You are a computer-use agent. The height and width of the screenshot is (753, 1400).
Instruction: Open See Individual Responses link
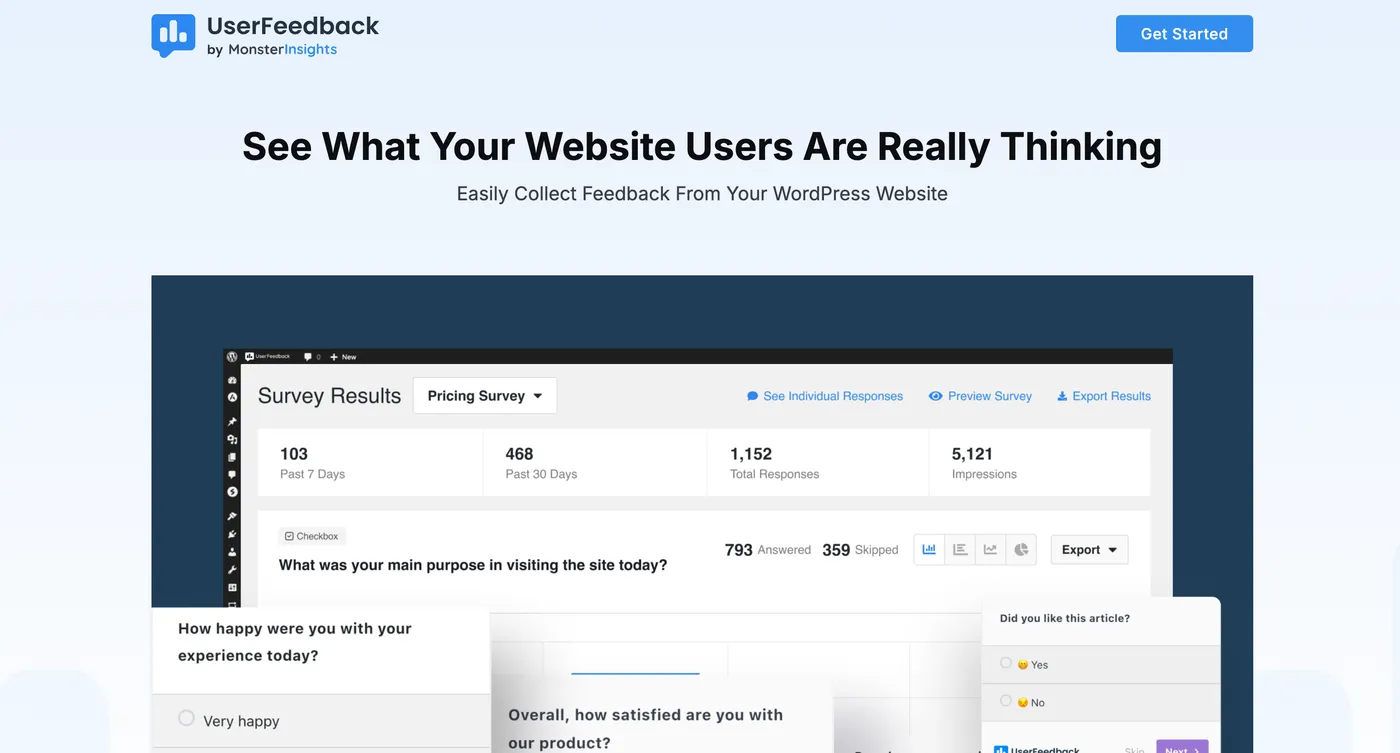click(x=824, y=395)
